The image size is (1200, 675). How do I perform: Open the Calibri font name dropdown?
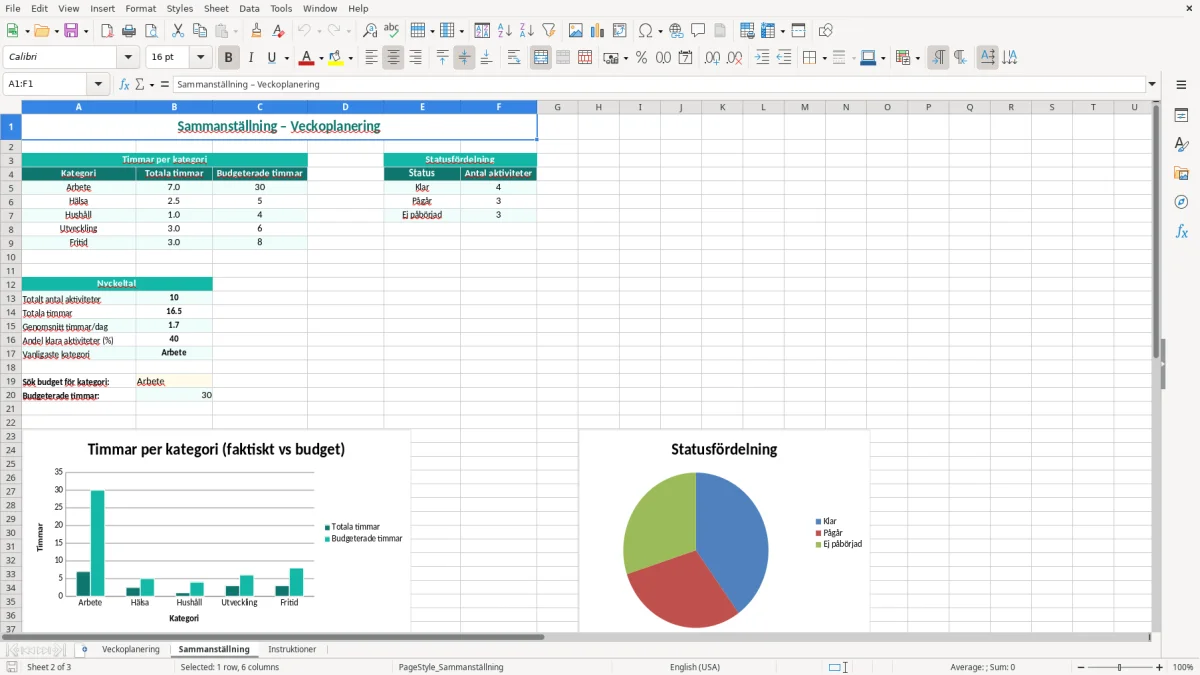click(127, 58)
